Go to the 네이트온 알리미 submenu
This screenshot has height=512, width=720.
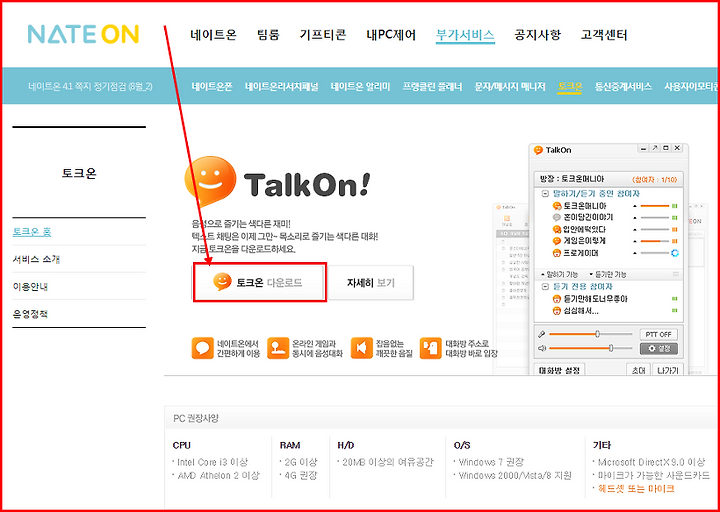pyautogui.click(x=360, y=86)
